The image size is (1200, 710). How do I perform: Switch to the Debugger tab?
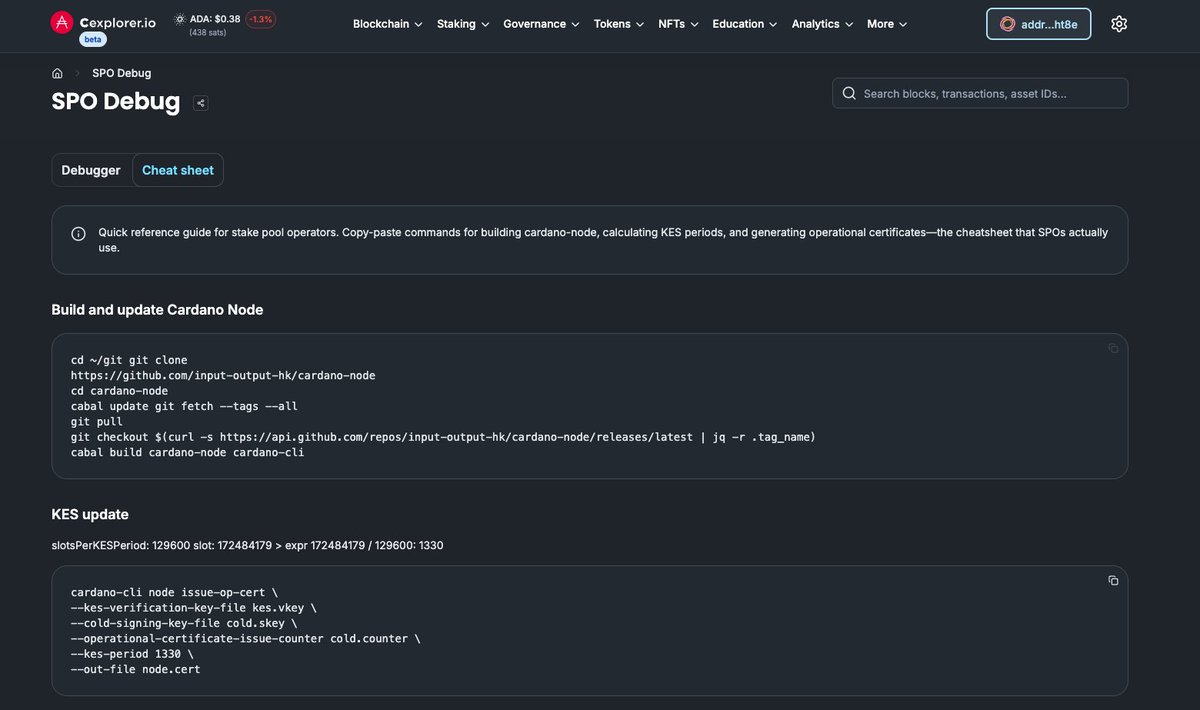click(91, 169)
